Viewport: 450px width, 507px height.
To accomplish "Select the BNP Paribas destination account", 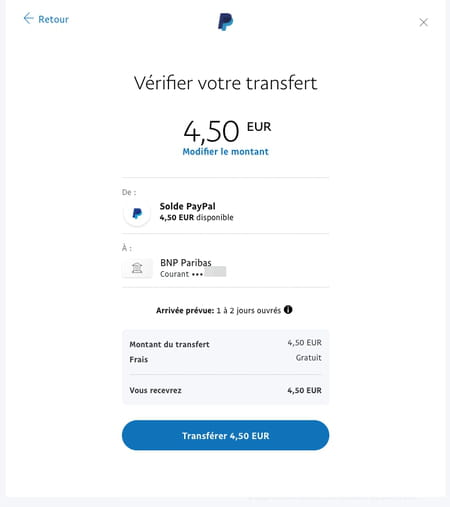I will coord(225,268).
